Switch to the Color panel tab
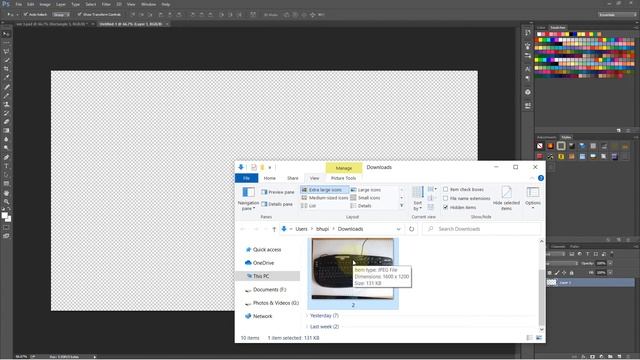 pyautogui.click(x=541, y=28)
